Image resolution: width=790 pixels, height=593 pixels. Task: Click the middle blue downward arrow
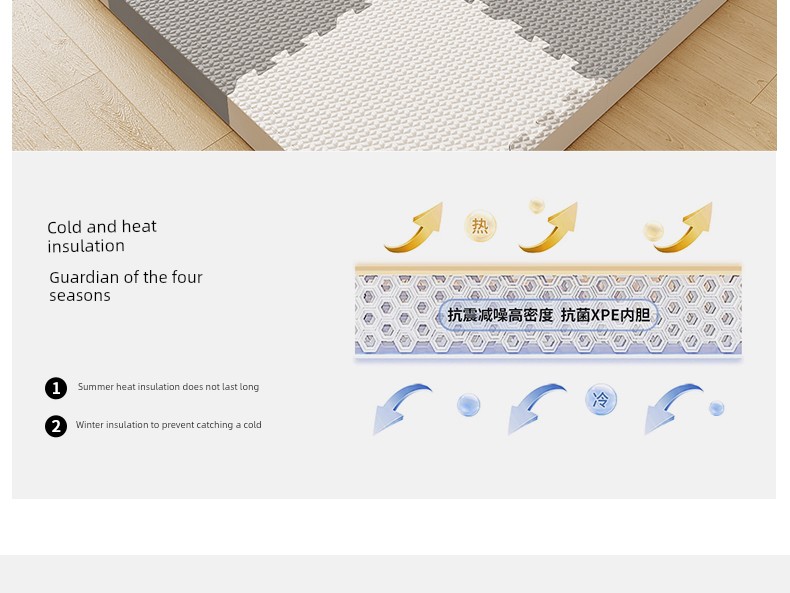(x=537, y=409)
